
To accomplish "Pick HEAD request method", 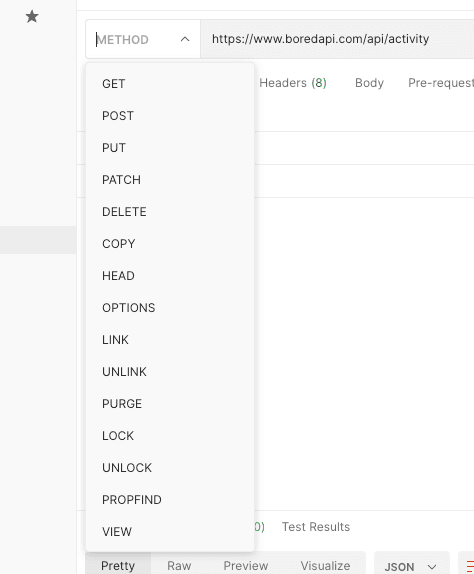I will (170, 276).
